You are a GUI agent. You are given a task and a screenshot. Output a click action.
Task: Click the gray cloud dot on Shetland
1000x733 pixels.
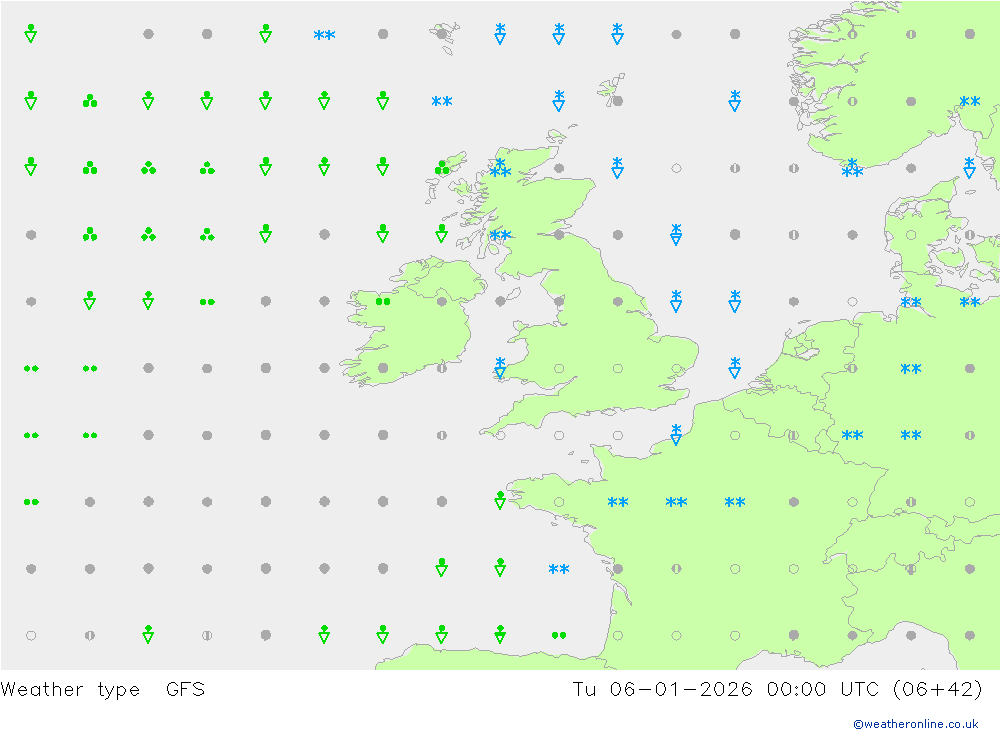[x=617, y=101]
